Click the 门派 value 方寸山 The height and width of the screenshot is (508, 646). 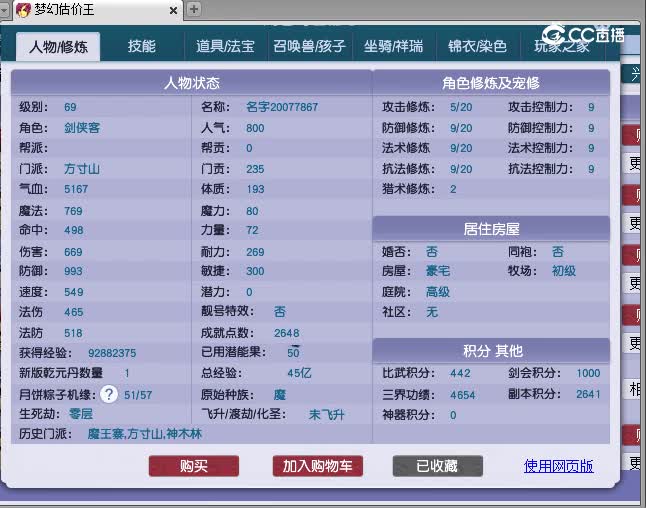pos(82,169)
